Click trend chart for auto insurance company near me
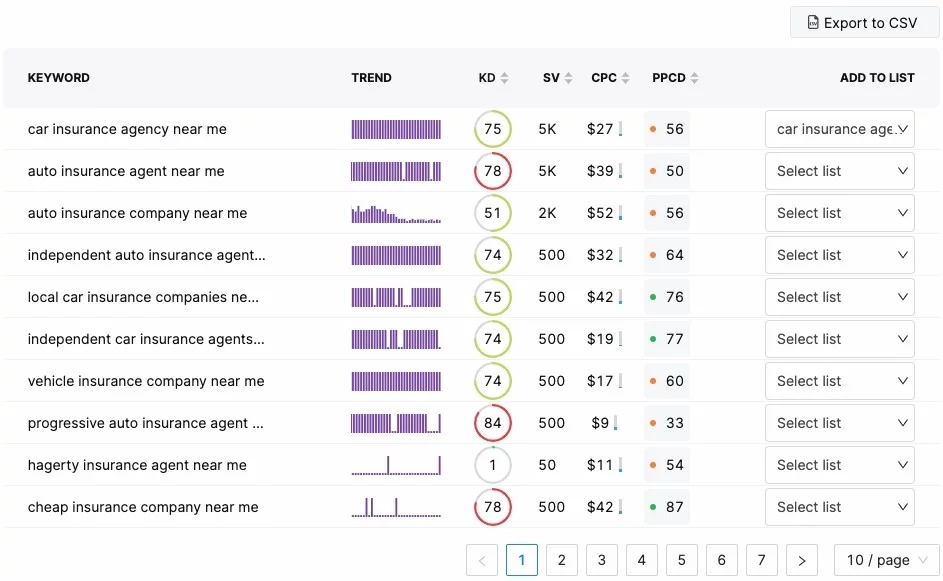 click(396, 213)
